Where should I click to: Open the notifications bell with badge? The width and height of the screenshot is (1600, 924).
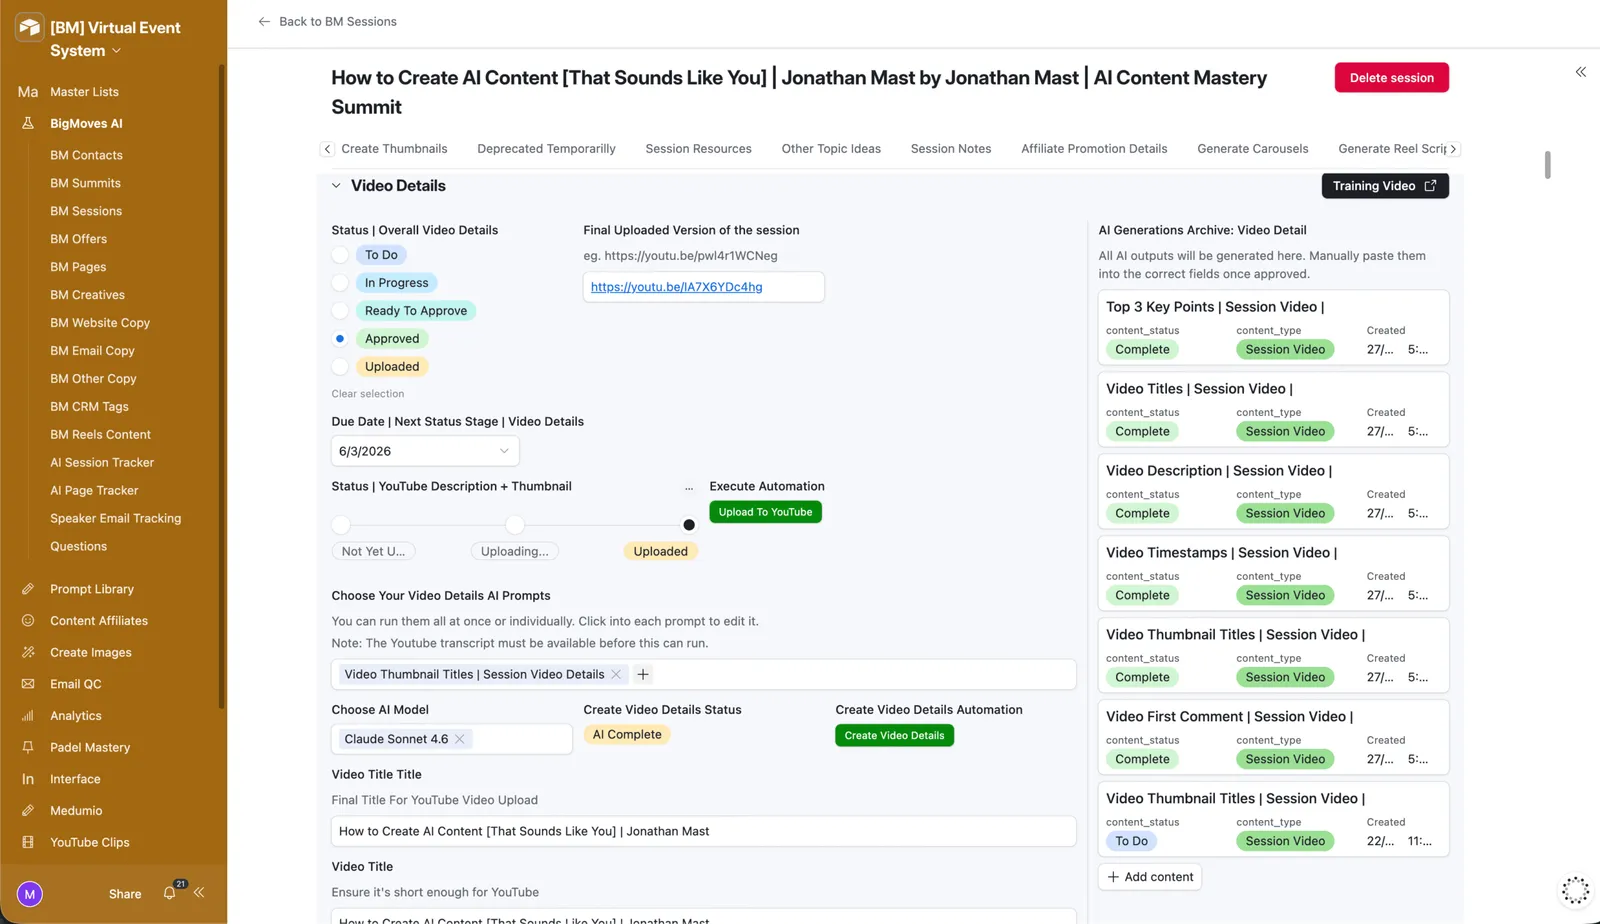[x=170, y=892]
